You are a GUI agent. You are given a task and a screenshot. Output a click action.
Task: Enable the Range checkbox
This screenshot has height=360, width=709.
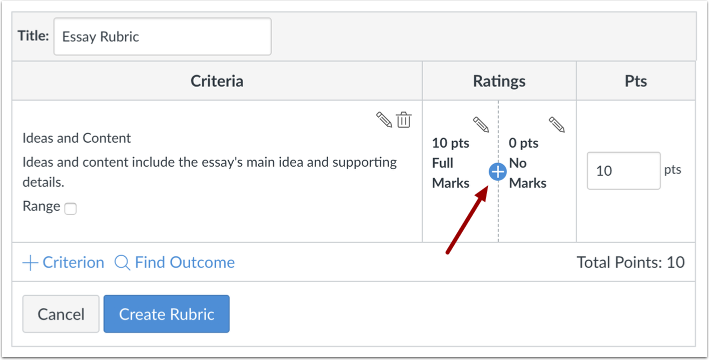(71, 208)
